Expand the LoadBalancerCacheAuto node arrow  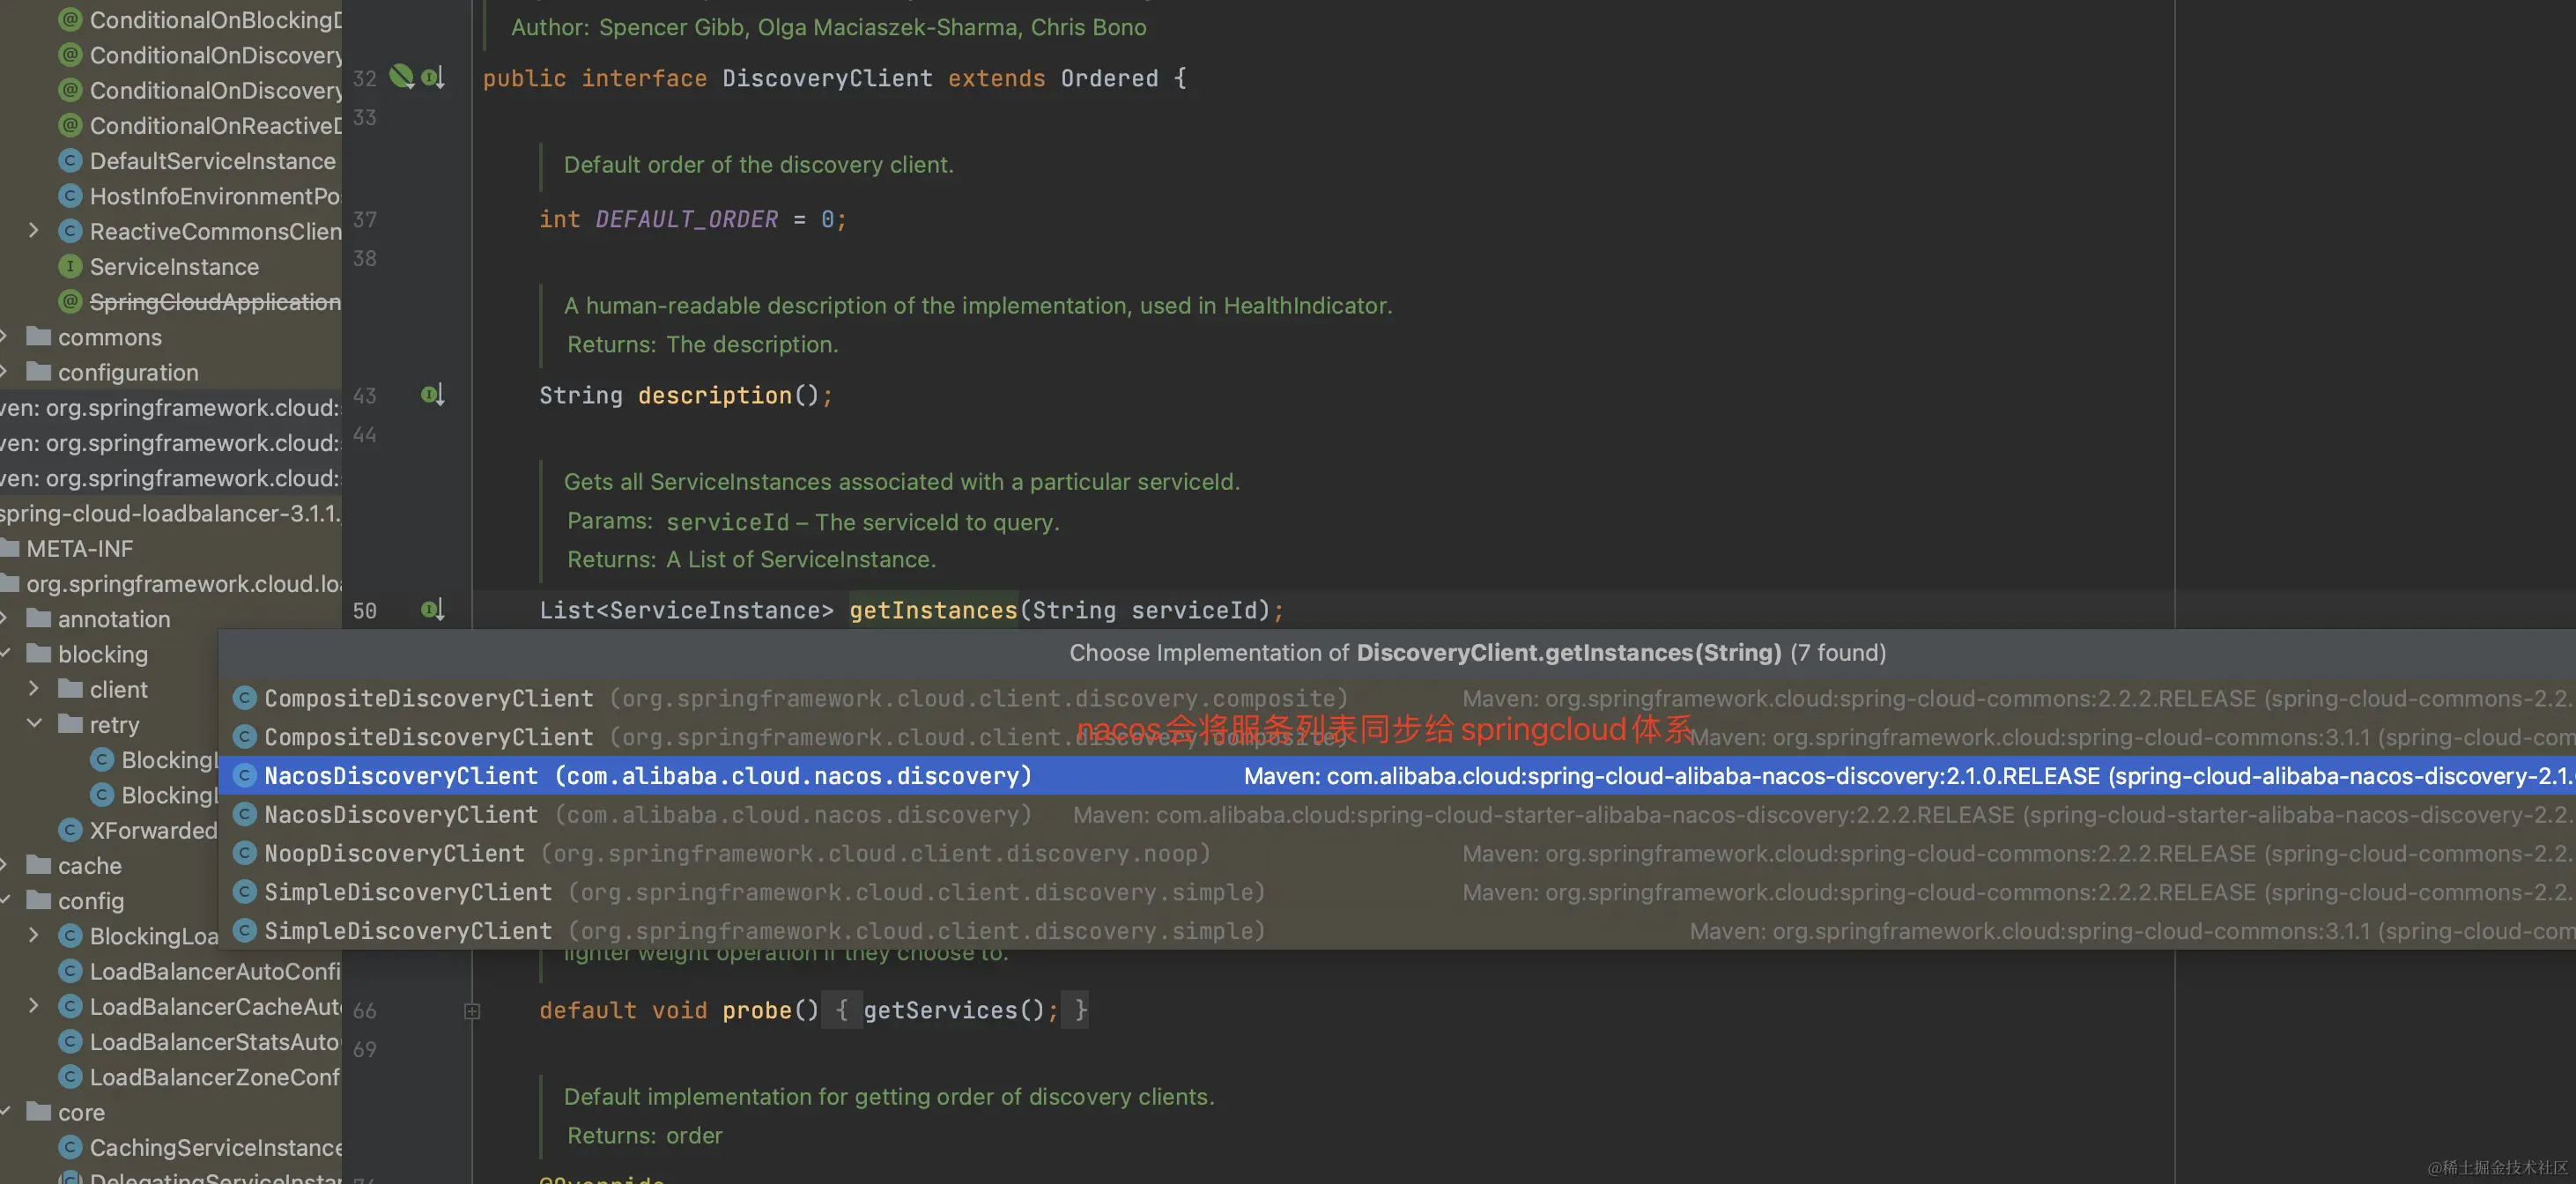tap(33, 1006)
